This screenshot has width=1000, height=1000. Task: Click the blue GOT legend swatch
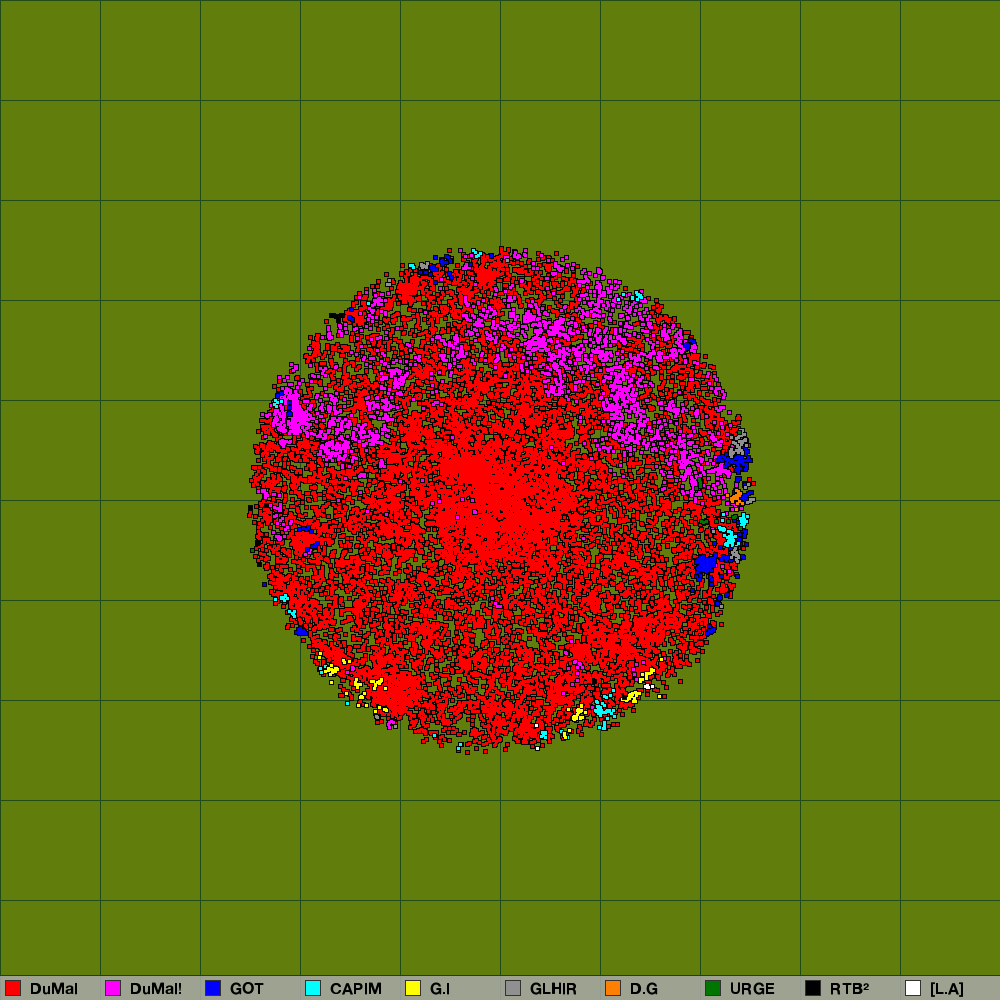[213, 988]
